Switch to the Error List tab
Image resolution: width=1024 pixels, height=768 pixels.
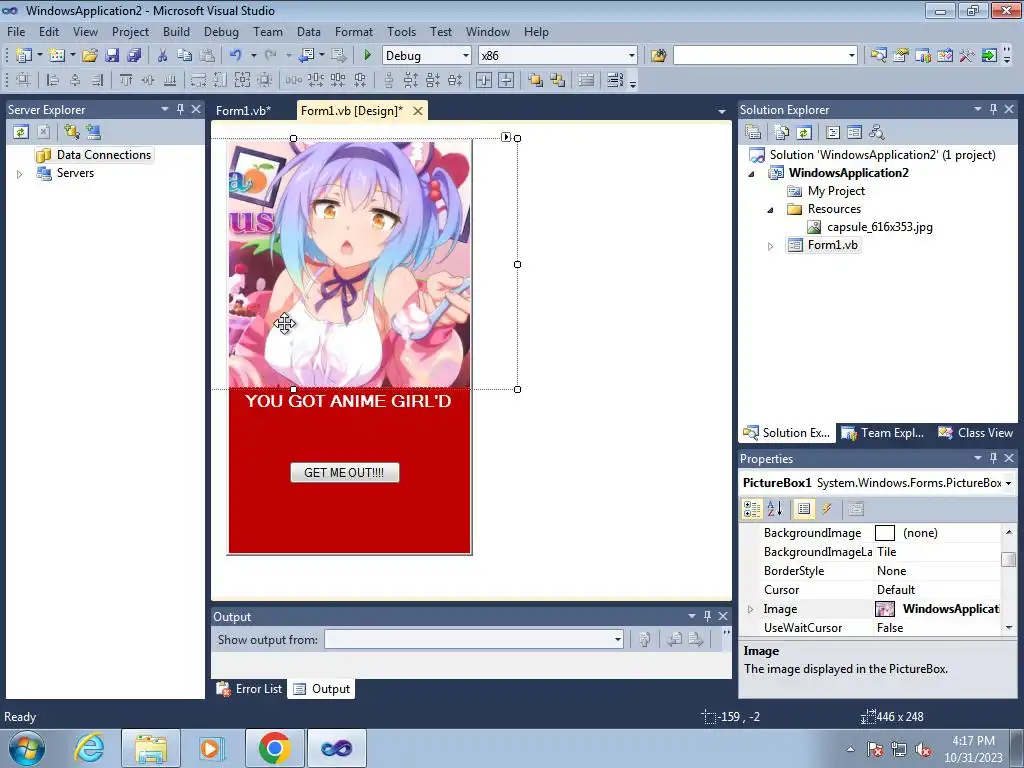pos(249,688)
